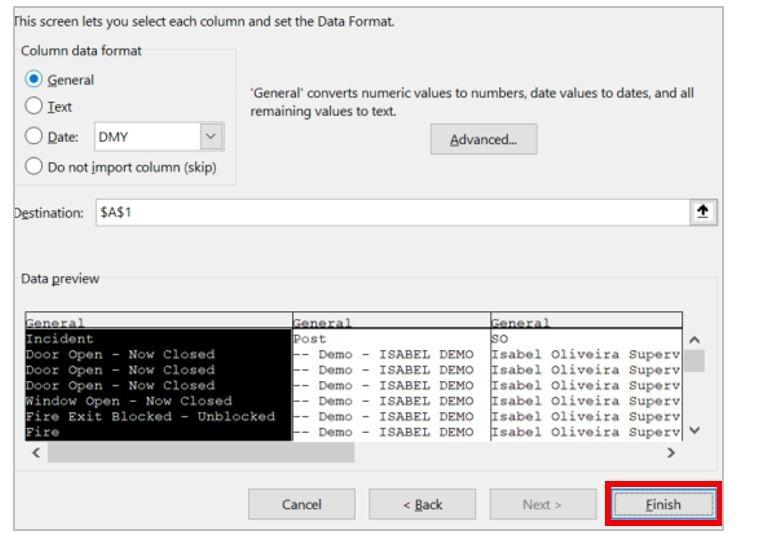
Task: Click the horizontal scrollbar thumb under preview
Action: pos(201,453)
